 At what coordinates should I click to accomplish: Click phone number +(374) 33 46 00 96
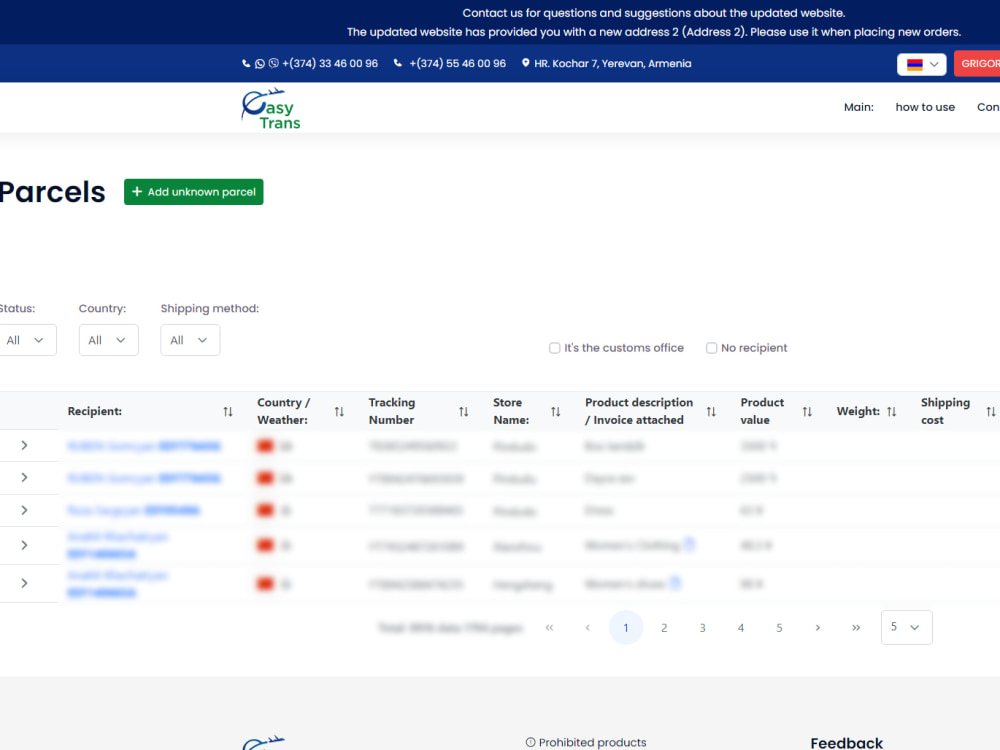pyautogui.click(x=330, y=64)
